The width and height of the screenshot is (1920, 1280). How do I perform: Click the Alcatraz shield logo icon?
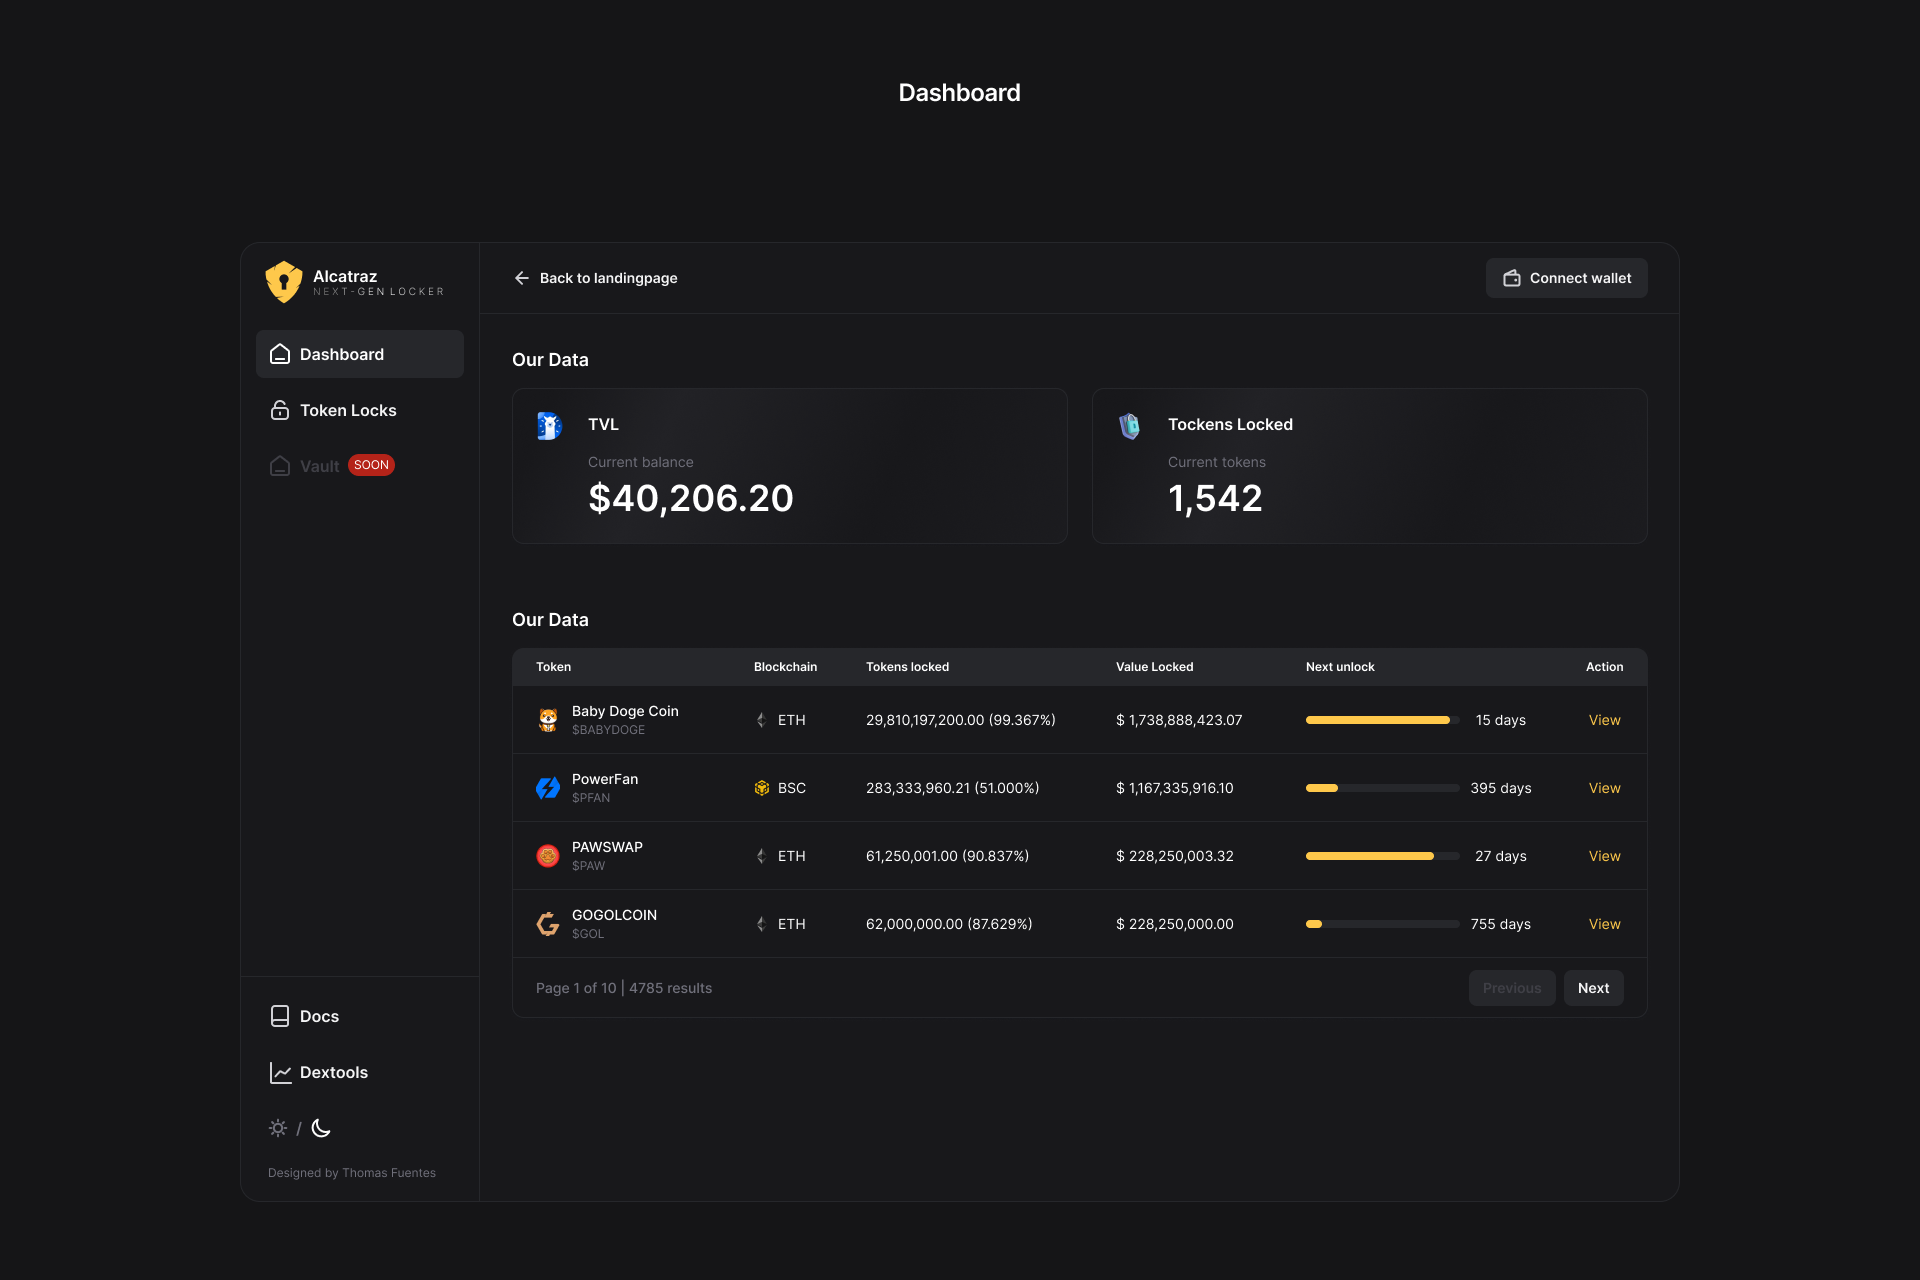(284, 282)
